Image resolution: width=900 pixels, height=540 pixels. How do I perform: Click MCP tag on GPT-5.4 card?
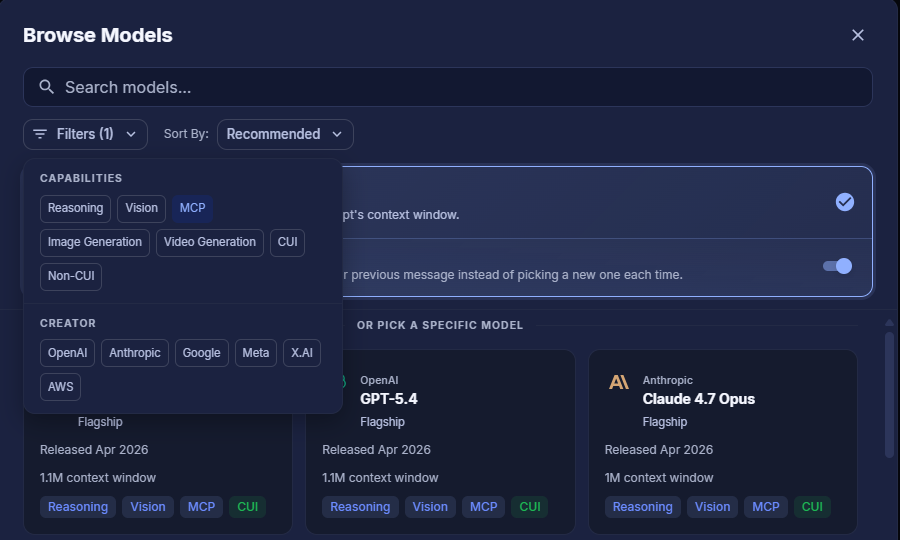pos(483,507)
